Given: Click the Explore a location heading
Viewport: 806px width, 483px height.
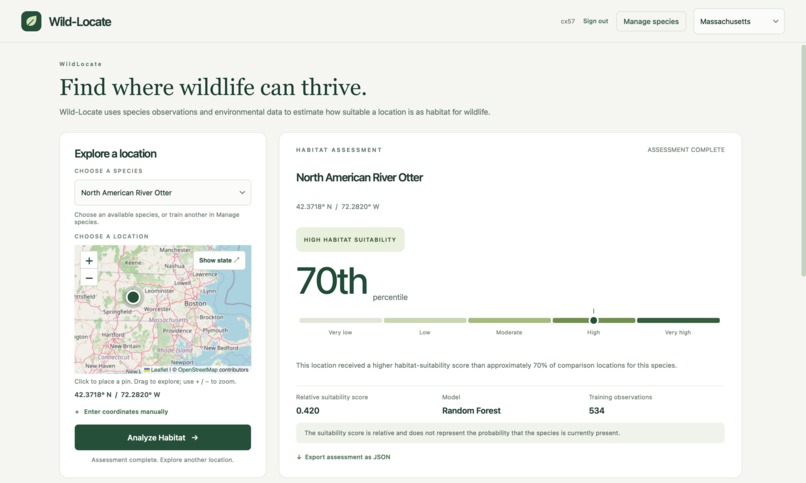Looking at the screenshot, I should click(115, 154).
